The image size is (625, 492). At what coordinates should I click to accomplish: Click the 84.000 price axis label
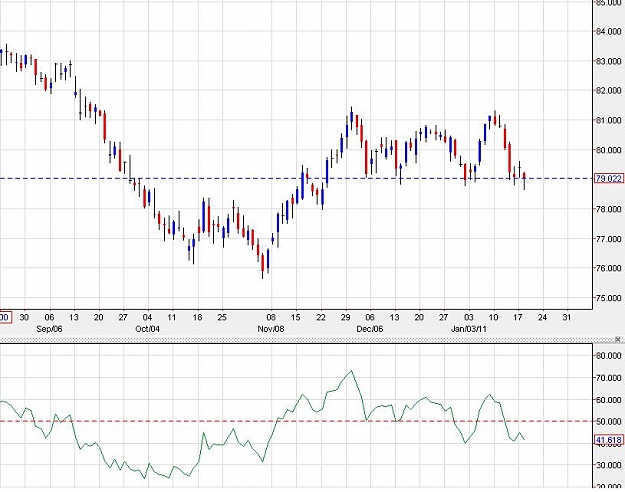(x=609, y=31)
